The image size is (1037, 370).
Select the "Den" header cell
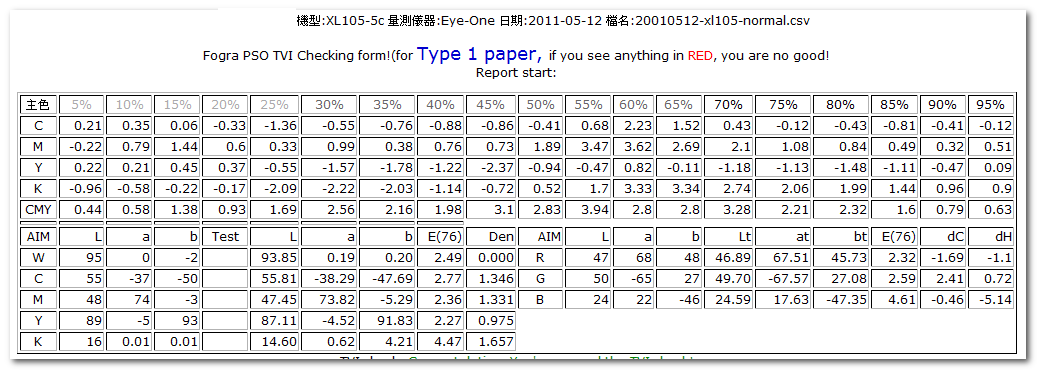point(490,236)
